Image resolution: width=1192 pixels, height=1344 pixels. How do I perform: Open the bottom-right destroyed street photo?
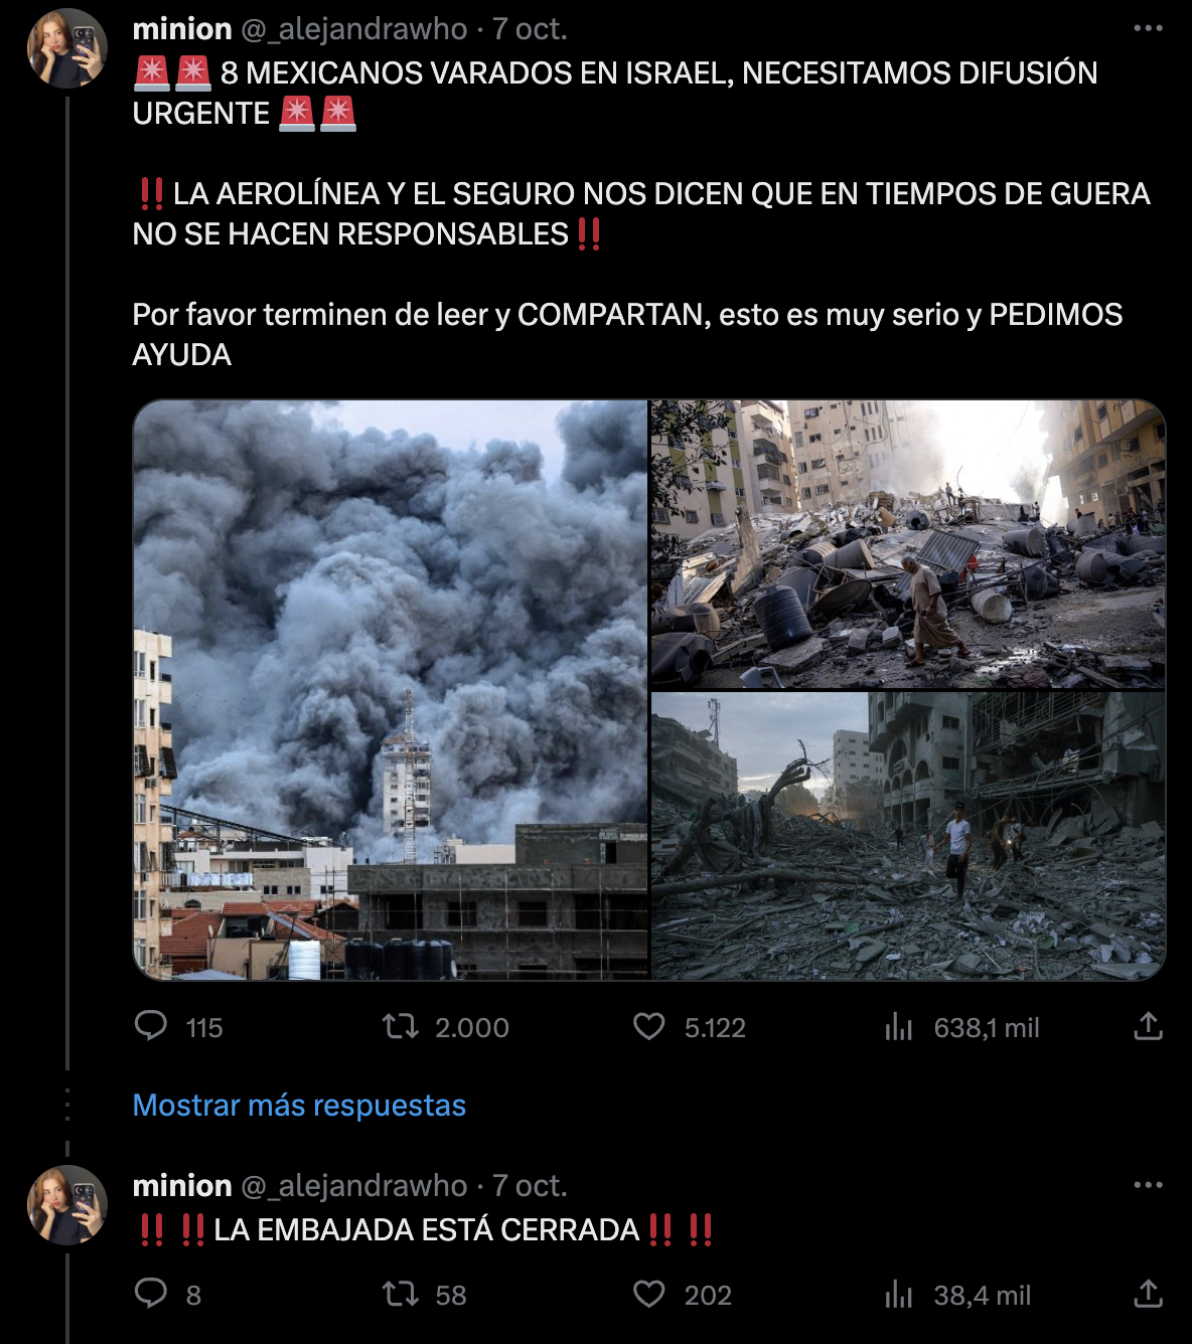(x=908, y=836)
